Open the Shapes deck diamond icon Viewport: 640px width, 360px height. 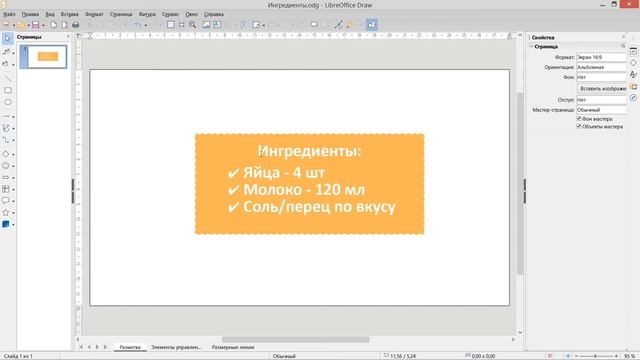(633, 63)
